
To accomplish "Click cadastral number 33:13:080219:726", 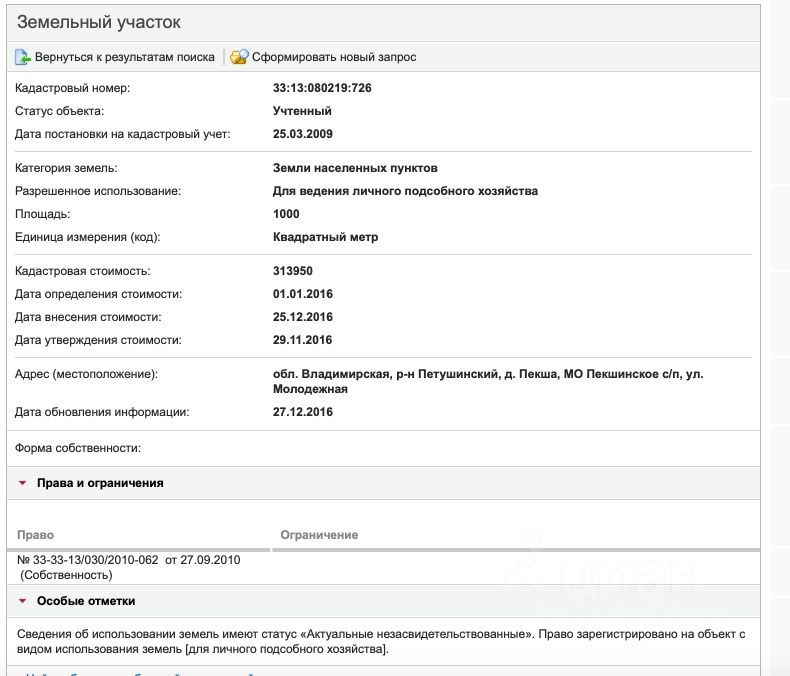I will pyautogui.click(x=322, y=88).
